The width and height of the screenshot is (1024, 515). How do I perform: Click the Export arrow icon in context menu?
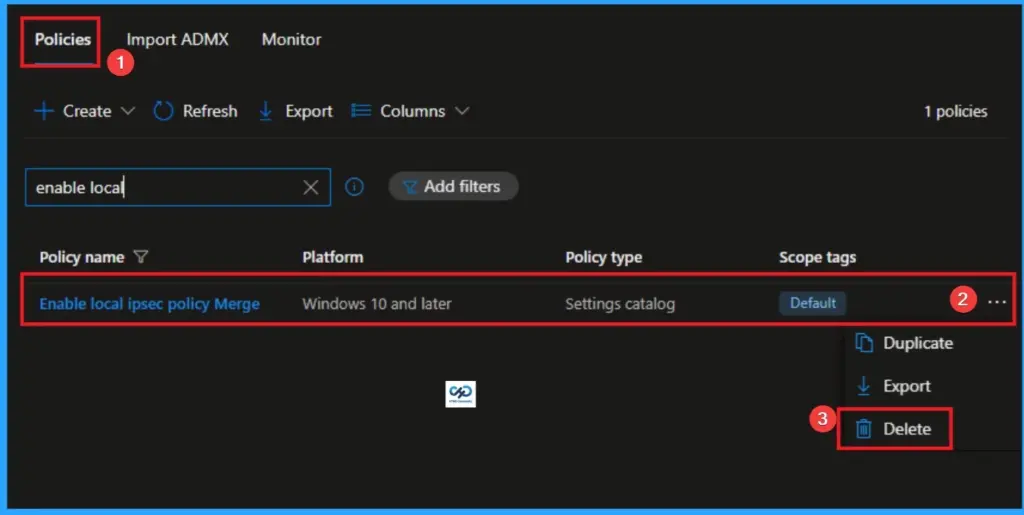863,386
